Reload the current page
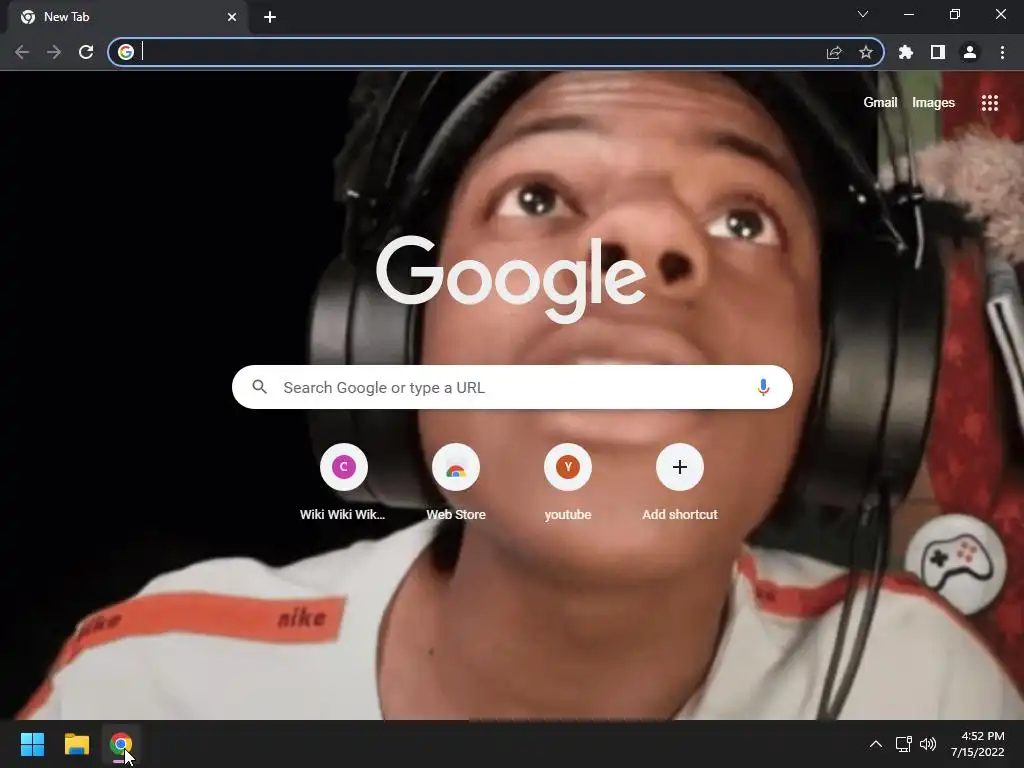 point(86,52)
